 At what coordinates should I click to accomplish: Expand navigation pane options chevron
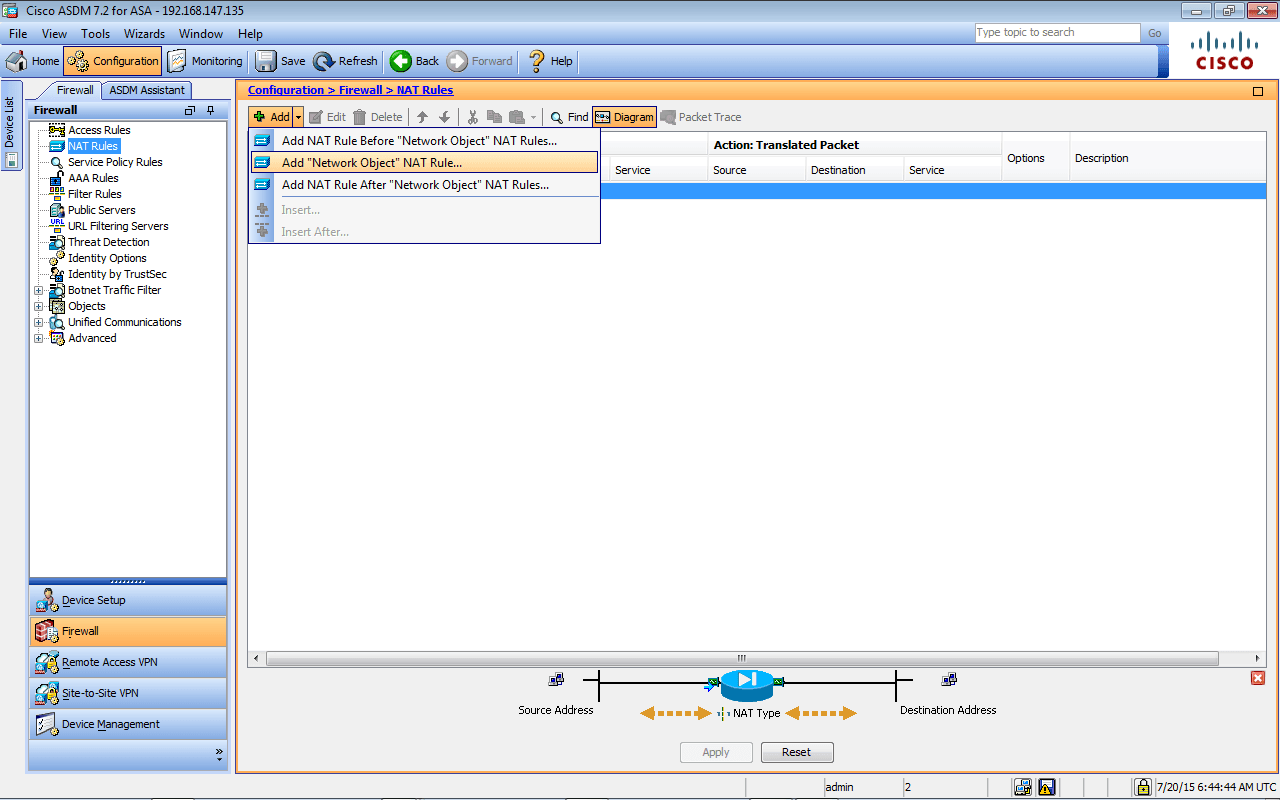[219, 754]
